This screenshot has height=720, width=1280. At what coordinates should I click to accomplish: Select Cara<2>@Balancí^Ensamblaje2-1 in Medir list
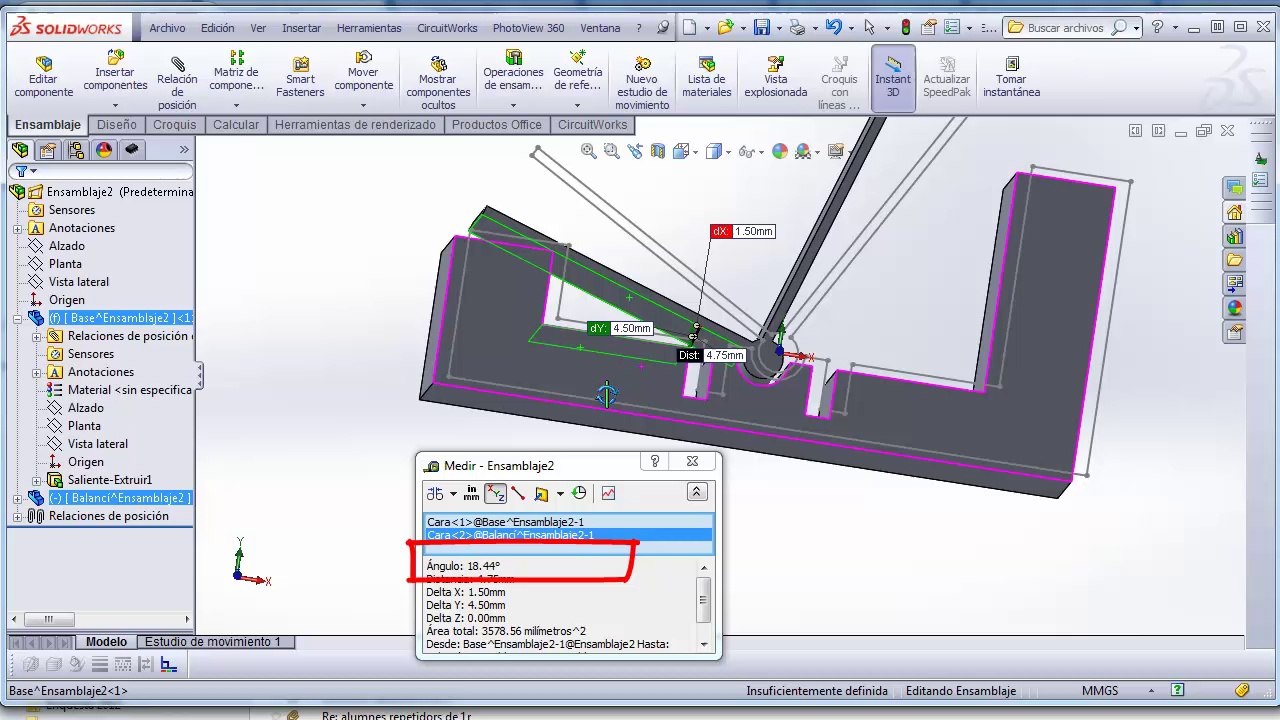[568, 535]
